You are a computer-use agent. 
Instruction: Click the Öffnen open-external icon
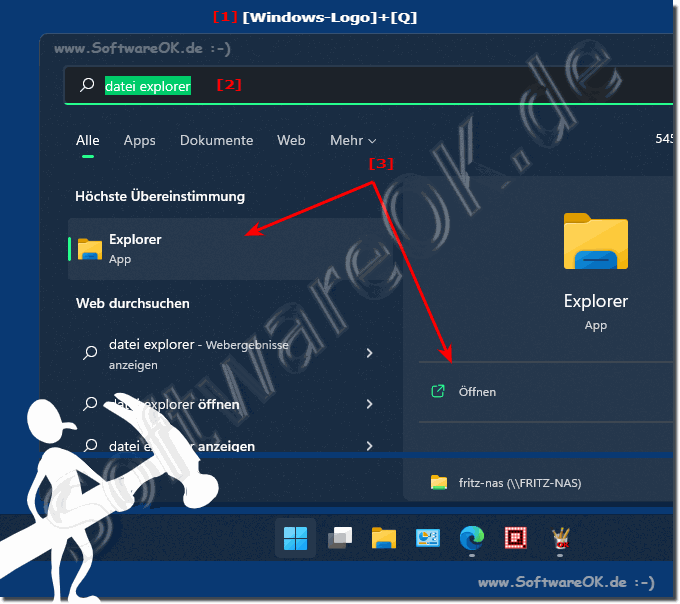click(x=438, y=391)
